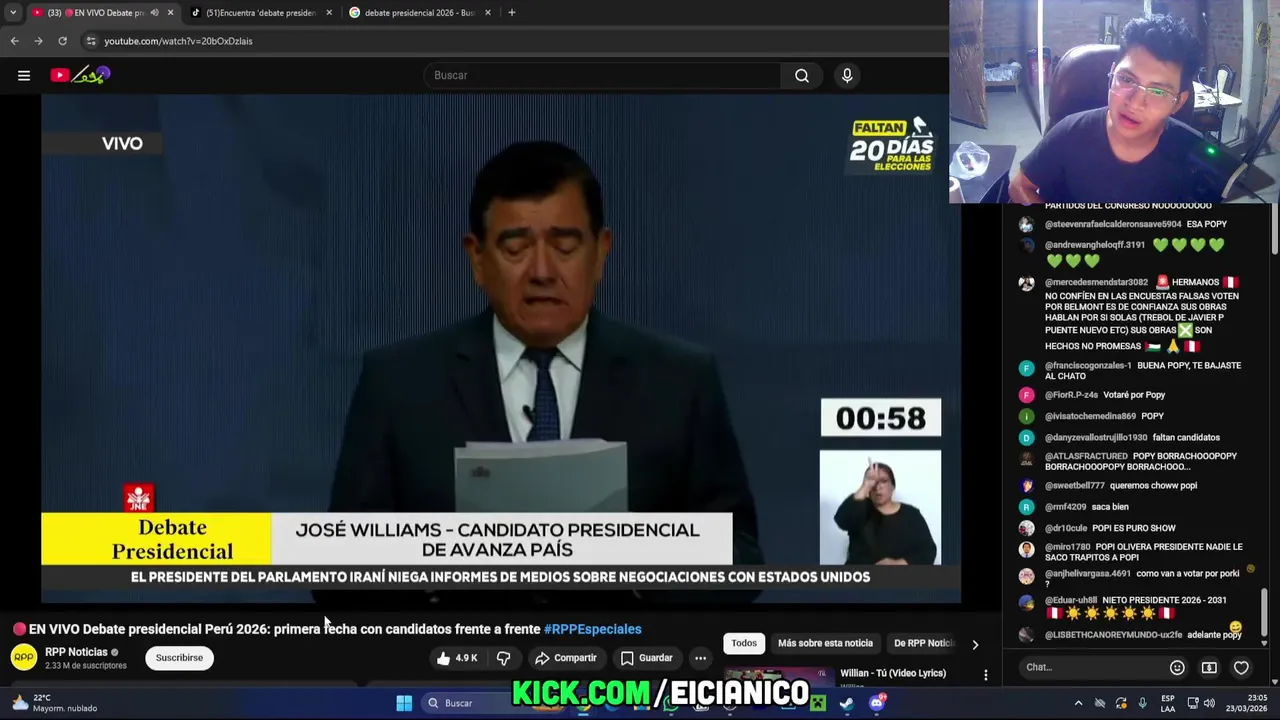The width and height of the screenshot is (1280, 720).
Task: Share the video with Compartir
Action: [566, 658]
